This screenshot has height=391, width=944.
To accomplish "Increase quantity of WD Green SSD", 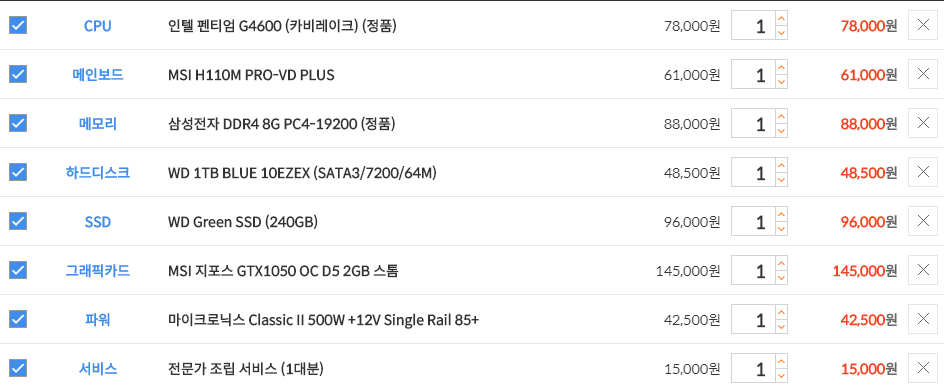I will [781, 215].
